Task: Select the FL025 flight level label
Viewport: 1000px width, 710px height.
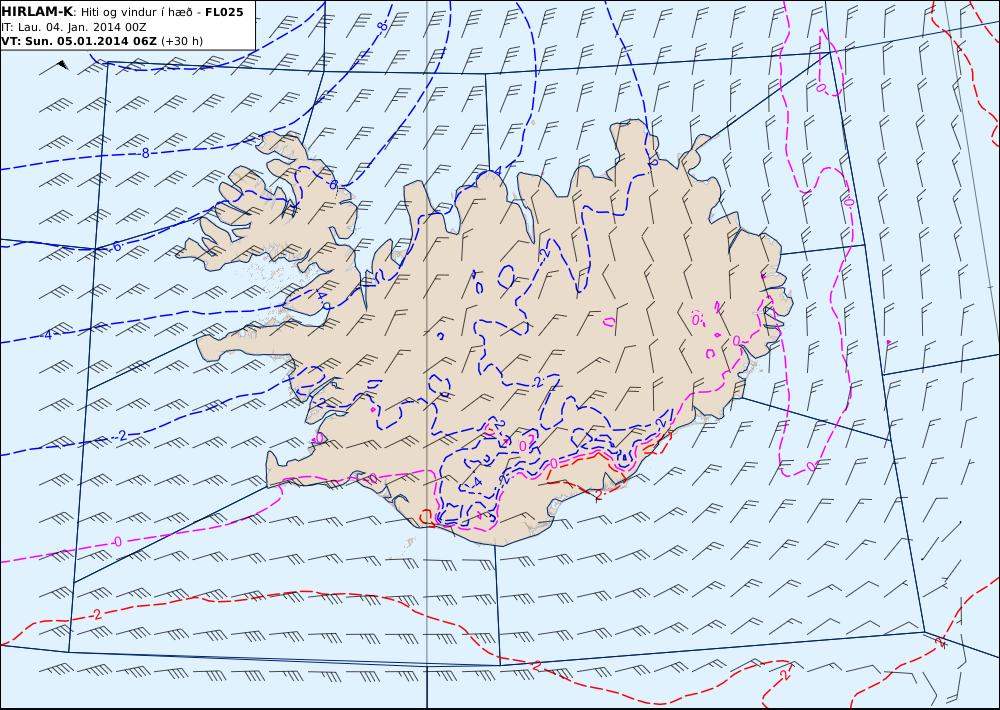Action: tap(224, 12)
